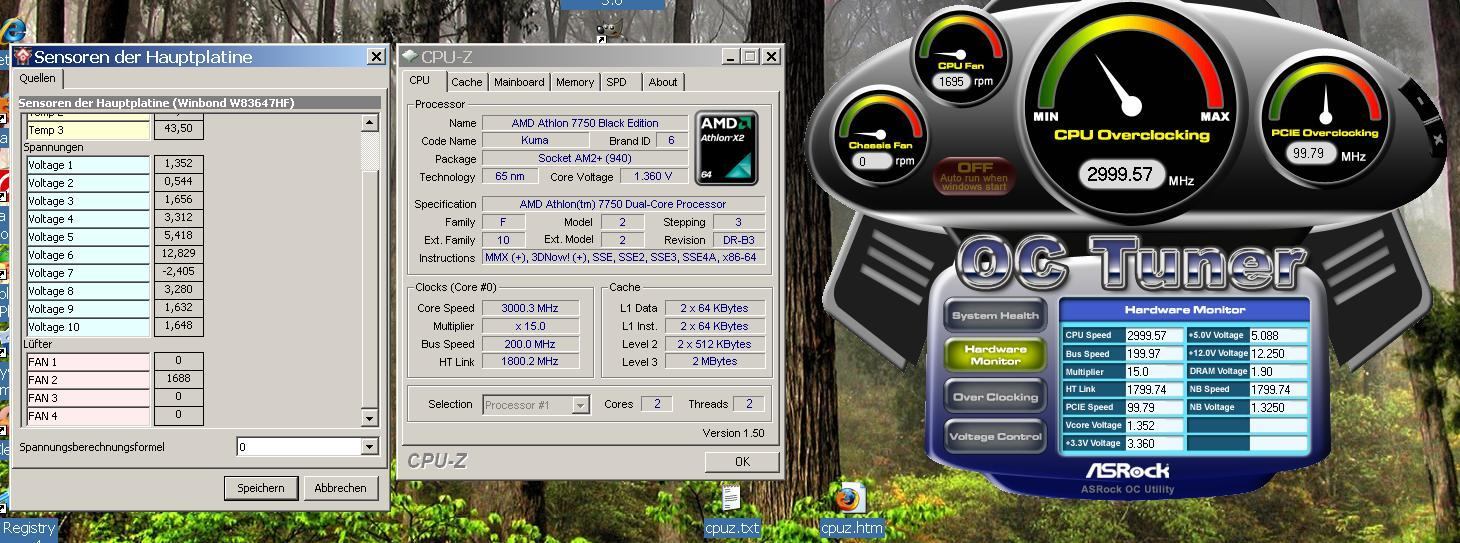Image resolution: width=1460 pixels, height=543 pixels.
Task: Select the Quellen tab
Action: 38,78
